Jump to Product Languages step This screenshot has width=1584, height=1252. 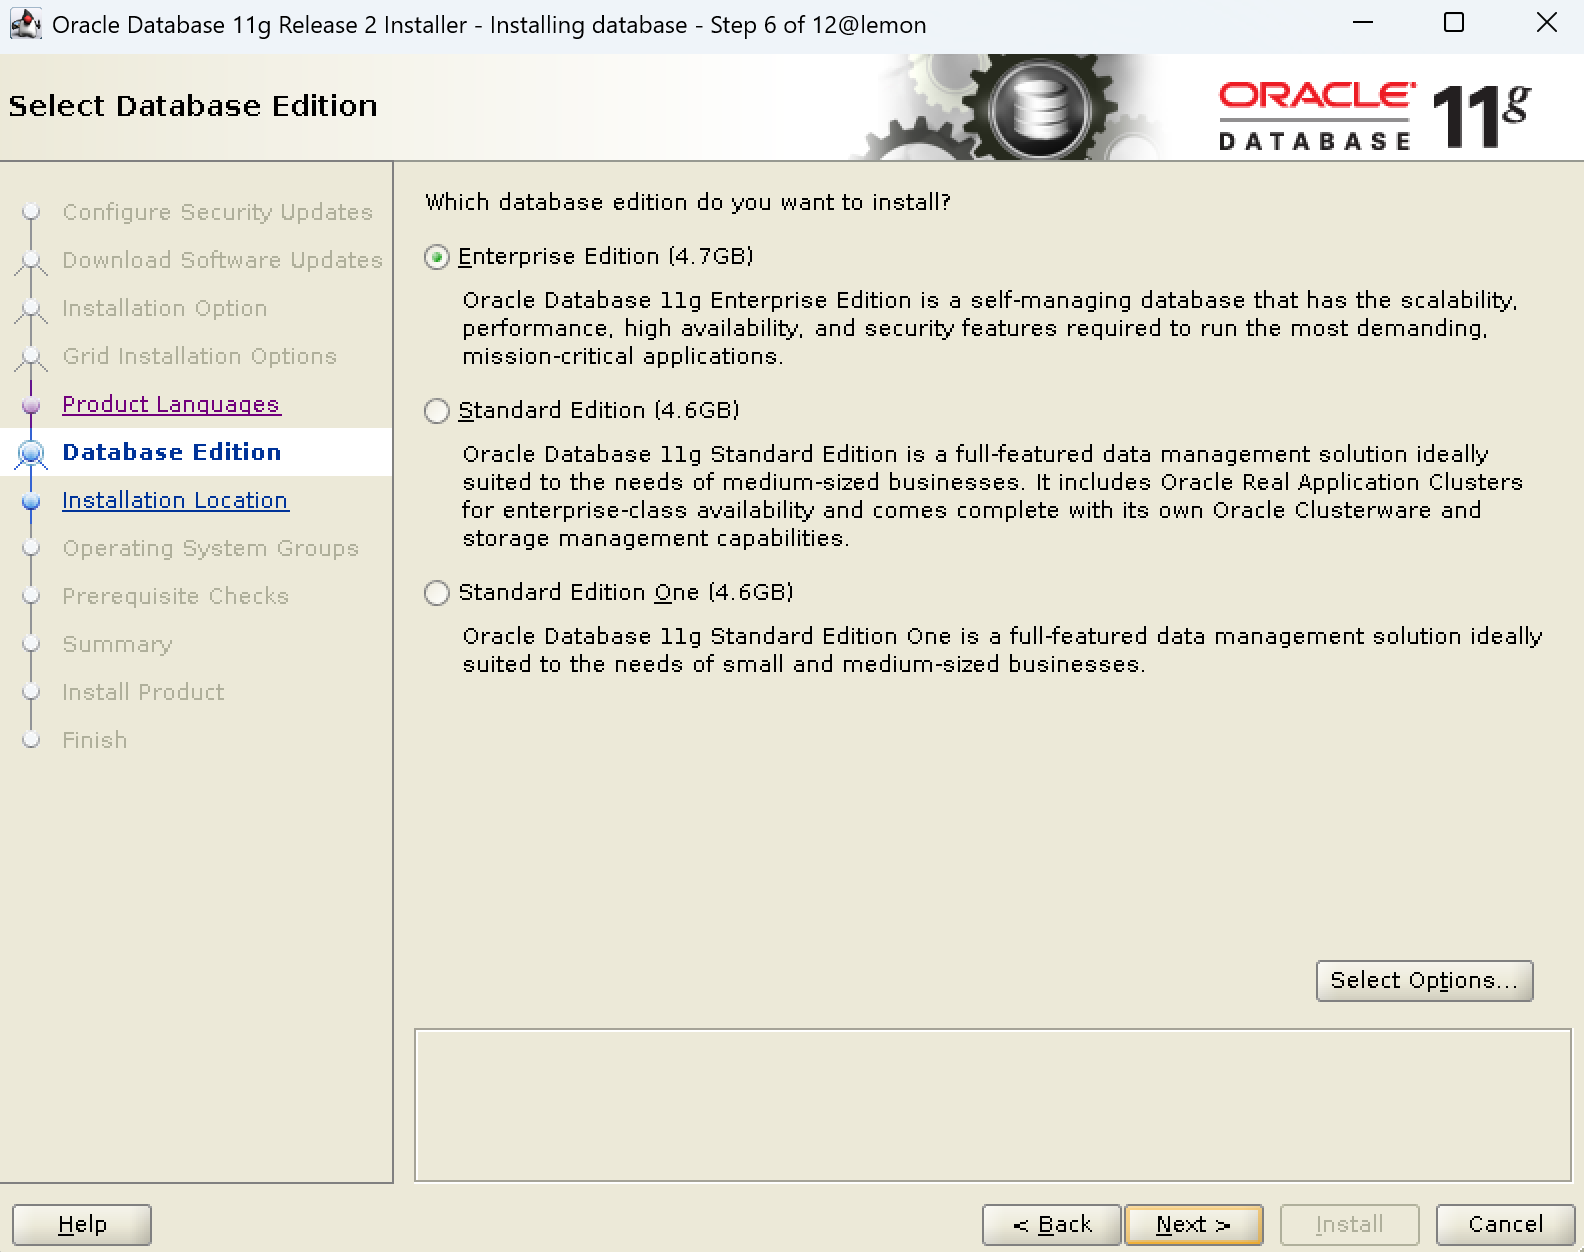(x=171, y=404)
